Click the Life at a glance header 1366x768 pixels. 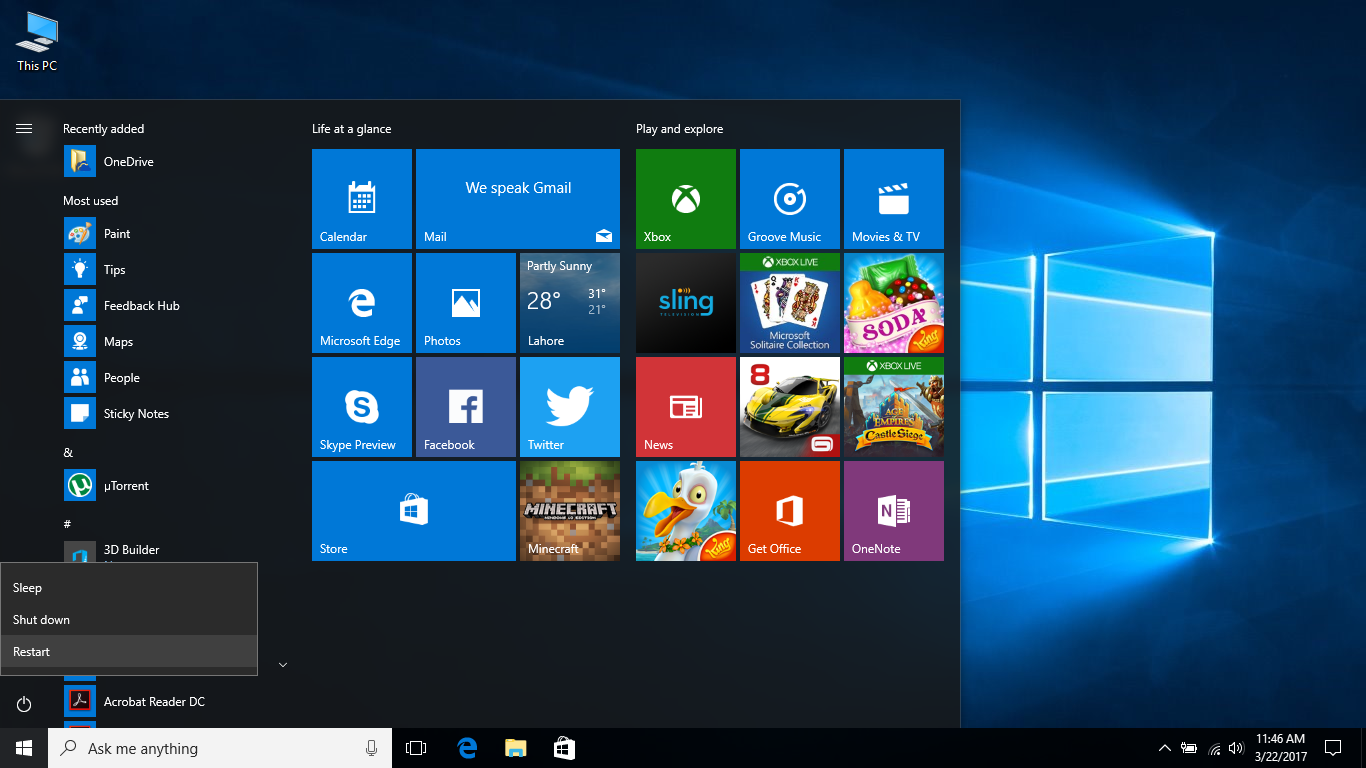(x=351, y=129)
